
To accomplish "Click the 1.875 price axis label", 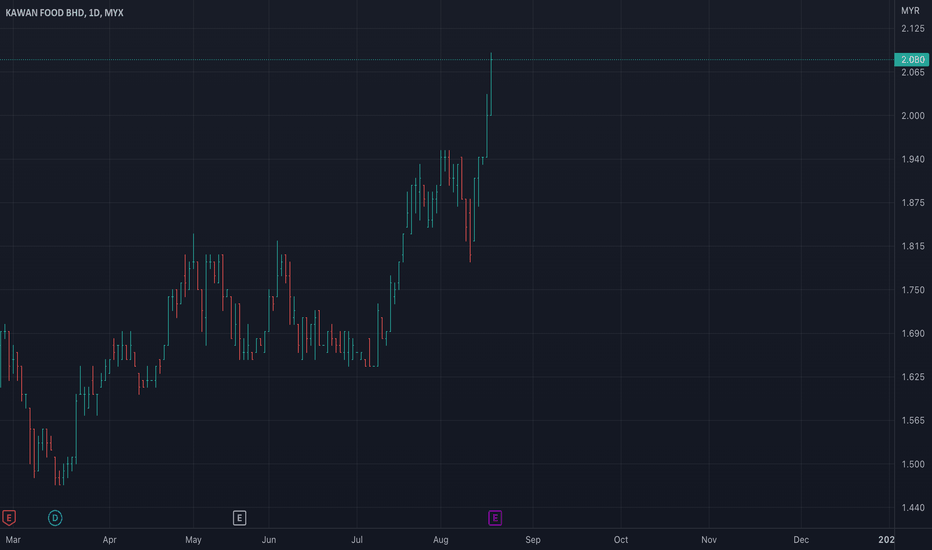I will tap(912, 203).
